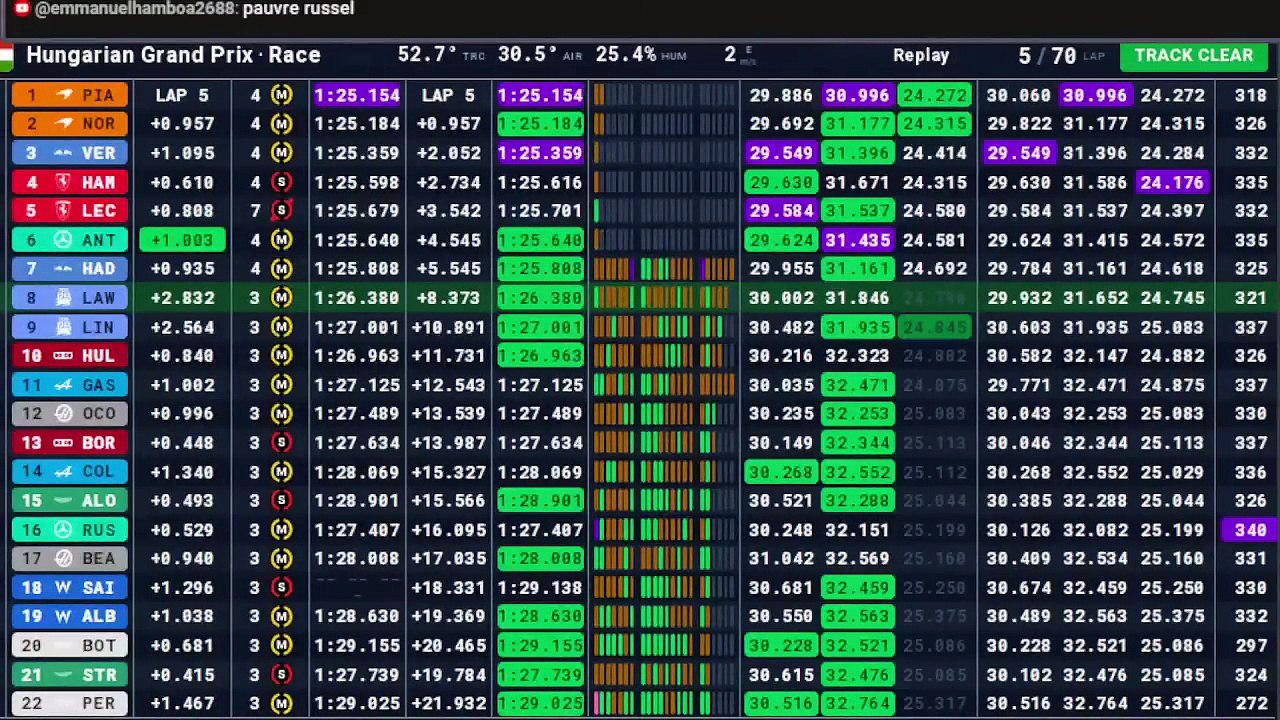Click the YouTube icon beside the chat username
This screenshot has width=1280, height=720.
click(x=21, y=9)
